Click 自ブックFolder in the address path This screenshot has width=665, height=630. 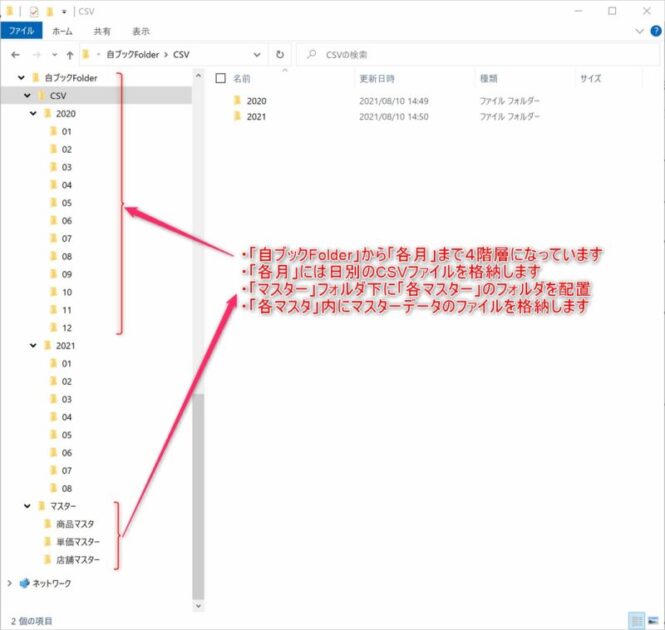tap(132, 55)
